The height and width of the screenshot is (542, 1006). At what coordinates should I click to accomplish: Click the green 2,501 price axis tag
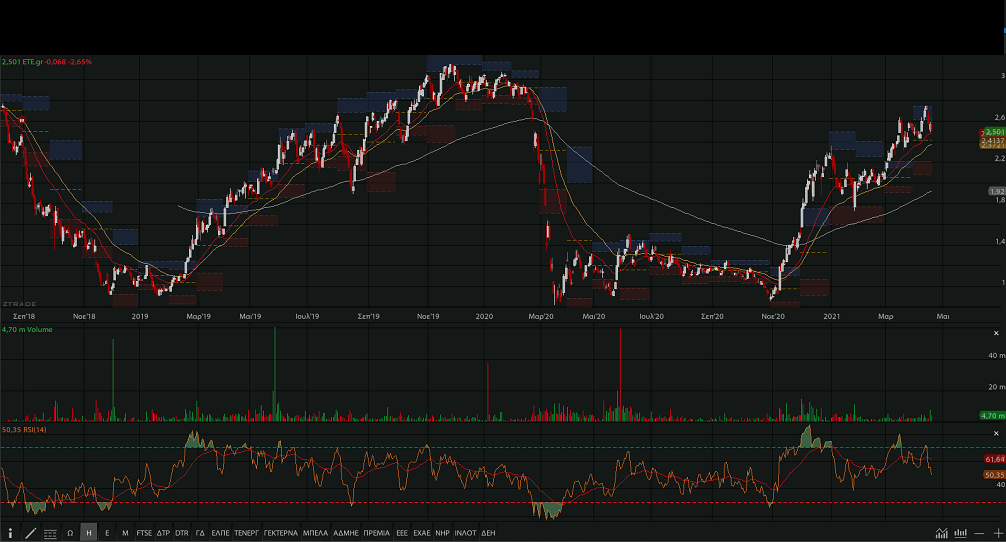point(994,132)
